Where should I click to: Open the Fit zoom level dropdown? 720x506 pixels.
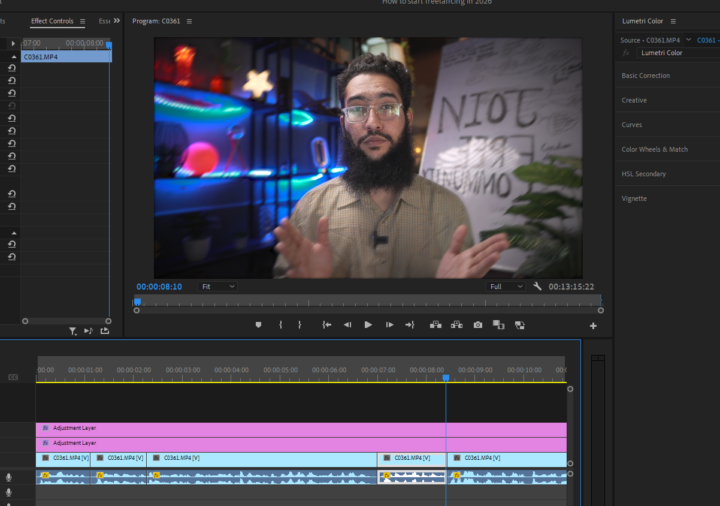(x=217, y=286)
